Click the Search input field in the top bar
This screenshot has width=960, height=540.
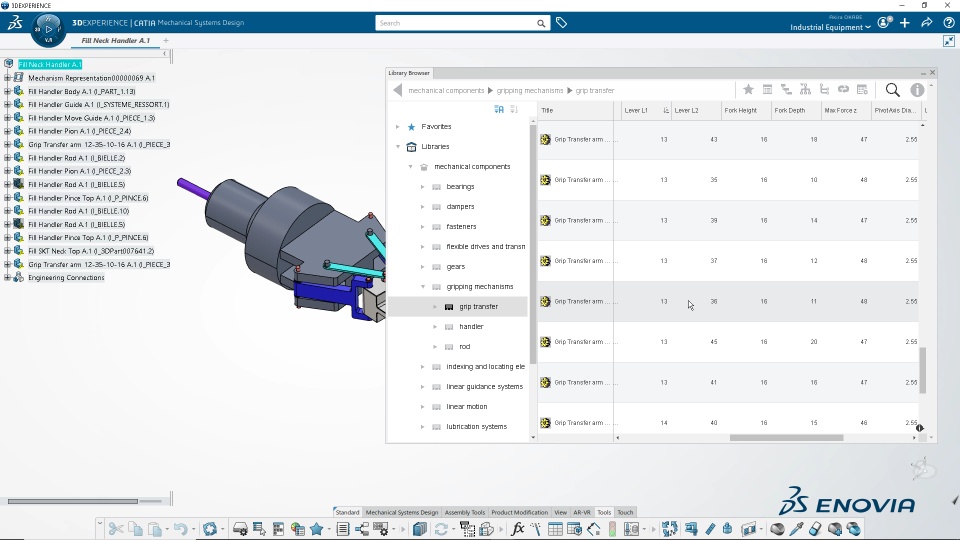point(456,23)
